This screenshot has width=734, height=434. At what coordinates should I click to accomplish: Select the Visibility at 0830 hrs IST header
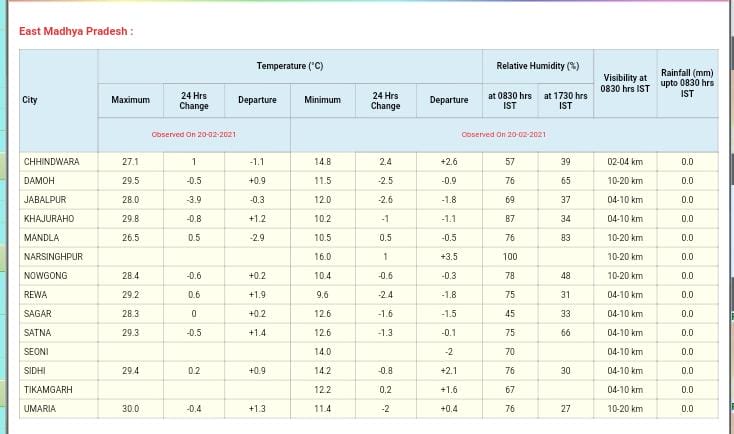pos(625,83)
